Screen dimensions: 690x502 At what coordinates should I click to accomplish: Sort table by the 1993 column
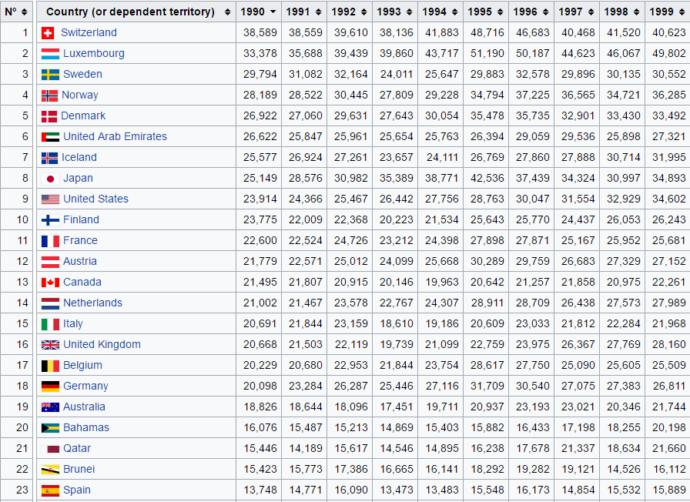tap(395, 11)
